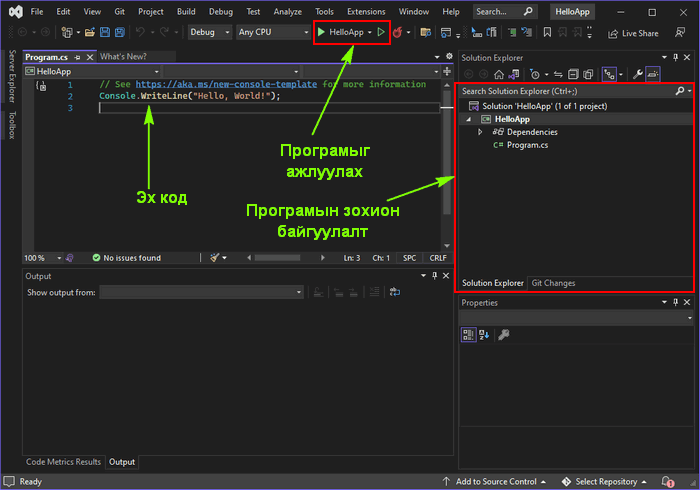
Task: Open the Show output from dropdown
Action: pos(201,292)
